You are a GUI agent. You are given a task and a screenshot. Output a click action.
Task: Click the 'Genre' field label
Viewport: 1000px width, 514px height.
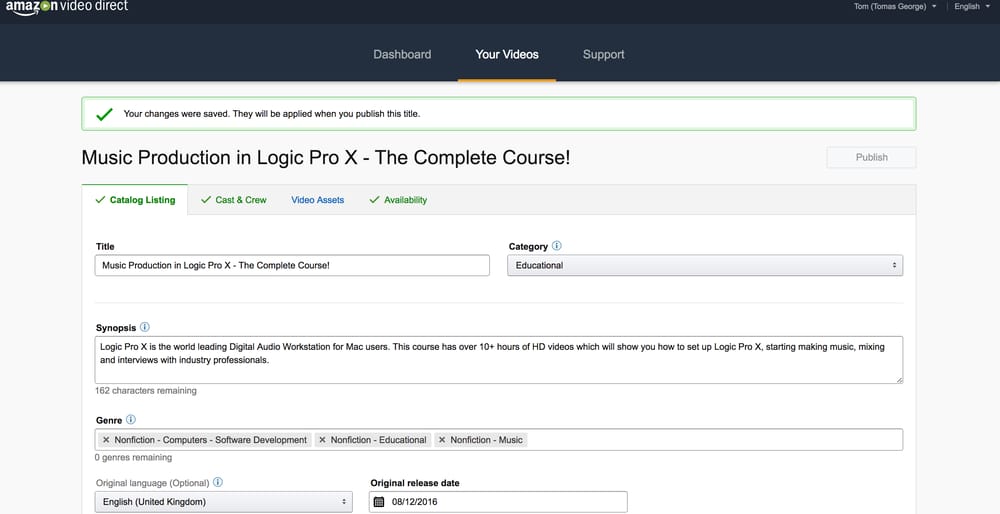point(109,420)
